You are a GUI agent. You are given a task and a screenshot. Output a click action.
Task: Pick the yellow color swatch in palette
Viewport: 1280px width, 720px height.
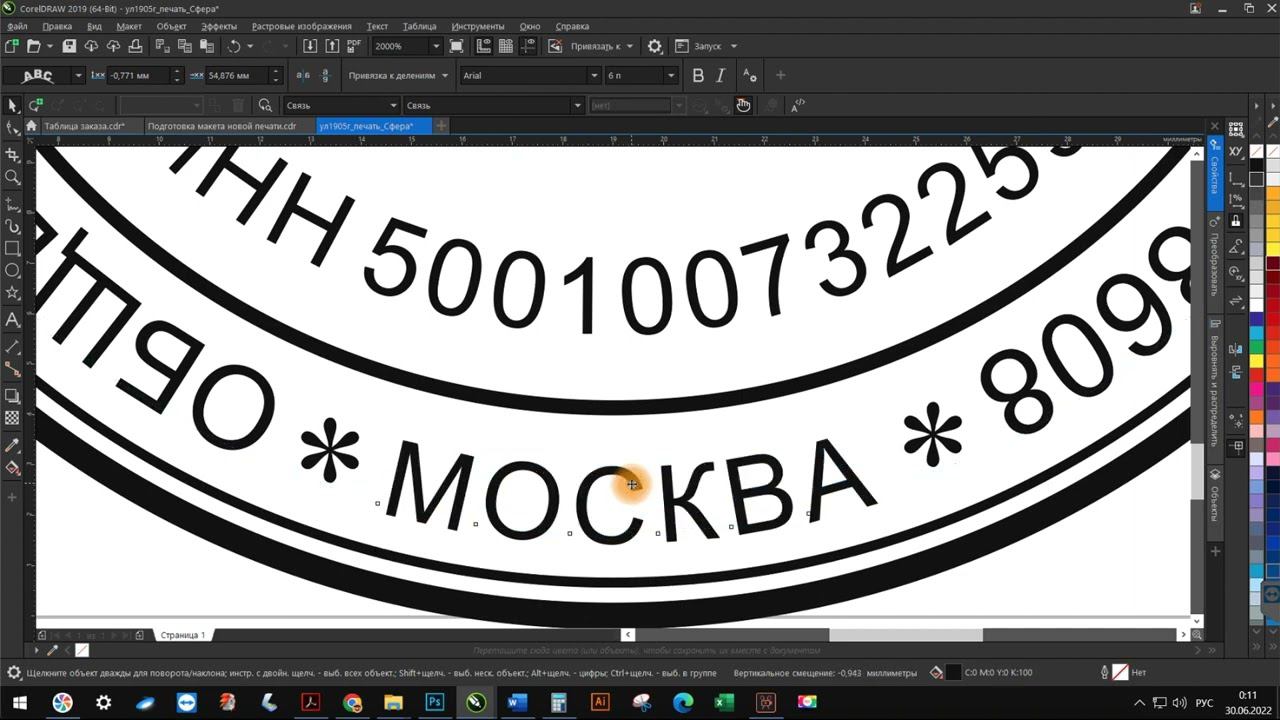click(x=1256, y=361)
